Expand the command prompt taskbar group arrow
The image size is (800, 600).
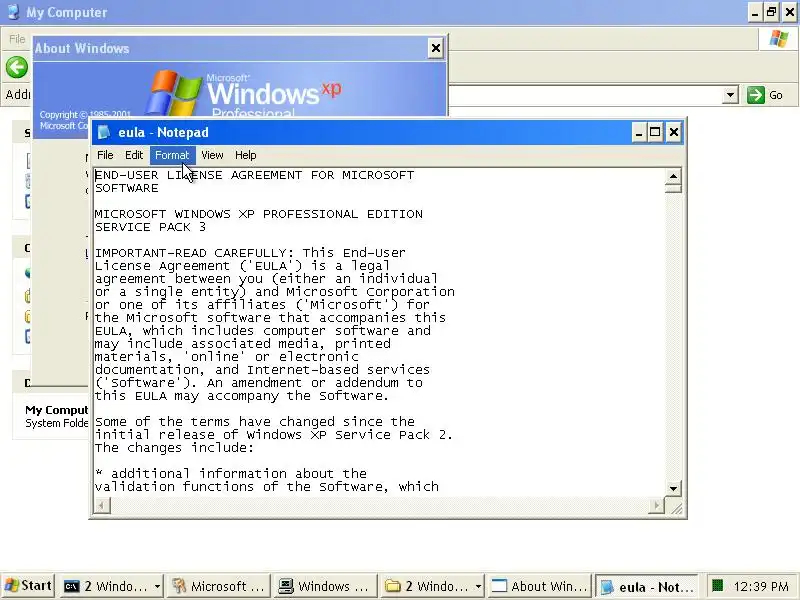click(157, 586)
